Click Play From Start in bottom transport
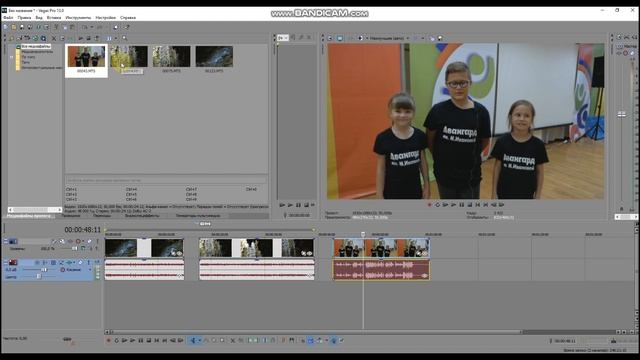640x360 pixels. click(124, 340)
